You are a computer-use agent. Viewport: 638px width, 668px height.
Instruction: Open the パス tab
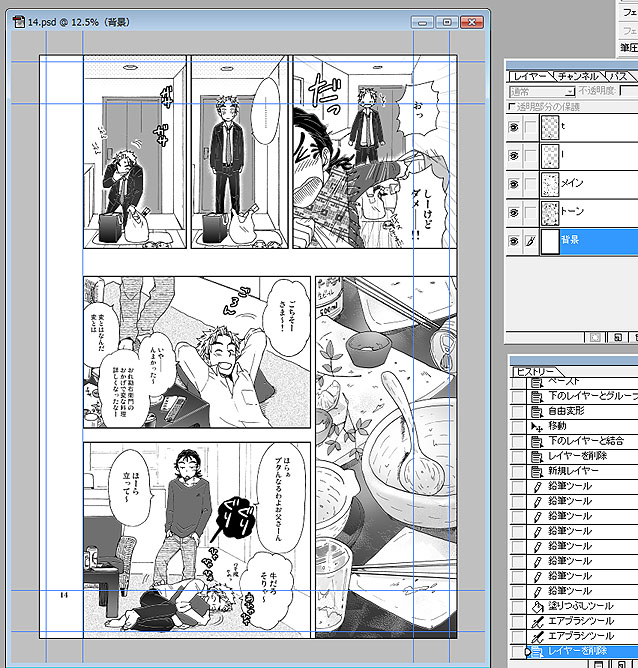pyautogui.click(x=619, y=76)
